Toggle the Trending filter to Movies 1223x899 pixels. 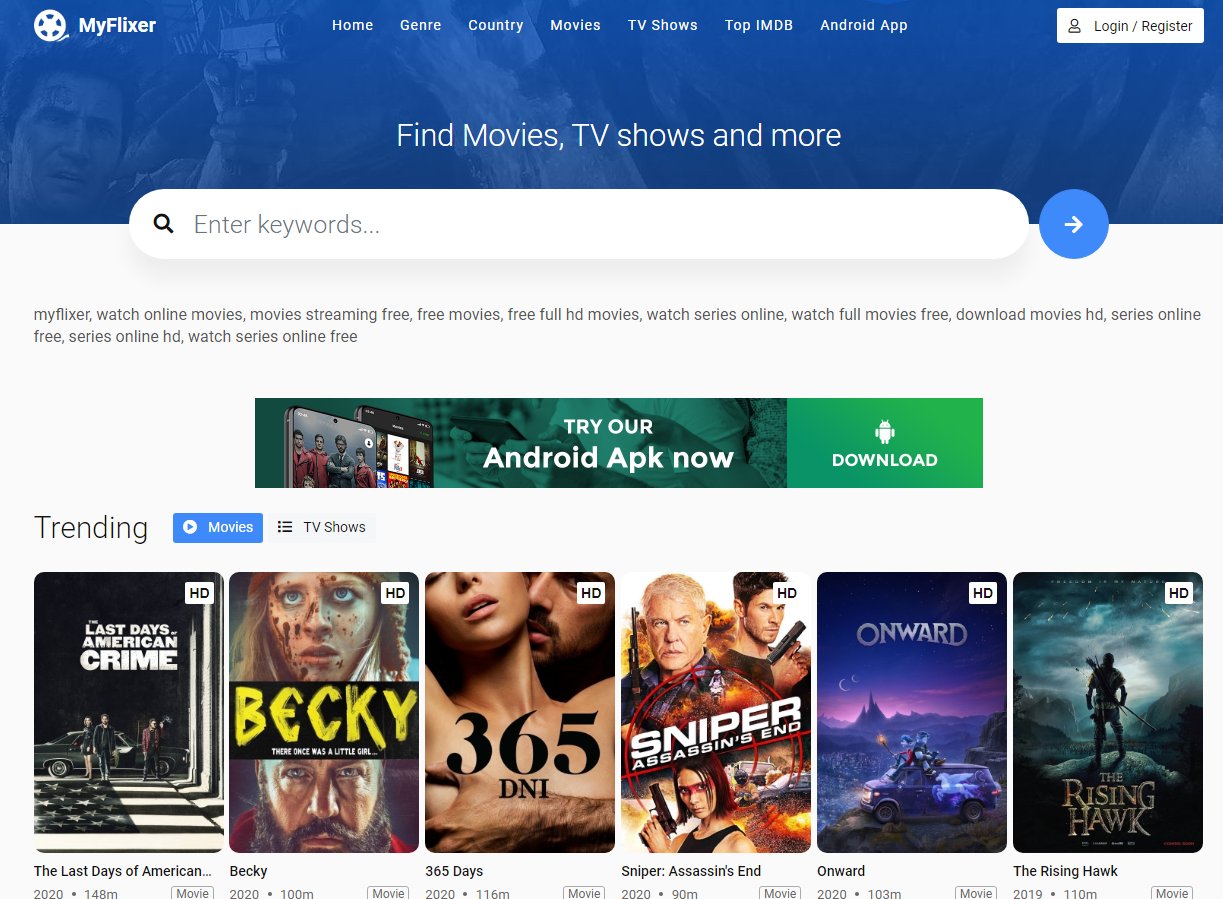tap(217, 527)
